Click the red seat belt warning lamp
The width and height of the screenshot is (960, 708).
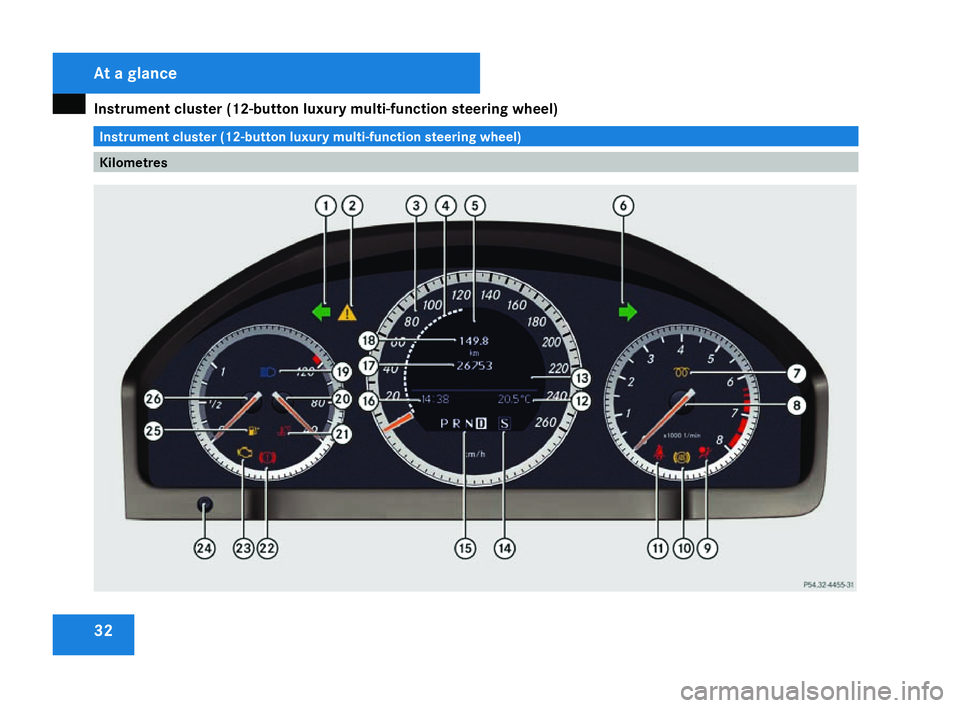[659, 453]
